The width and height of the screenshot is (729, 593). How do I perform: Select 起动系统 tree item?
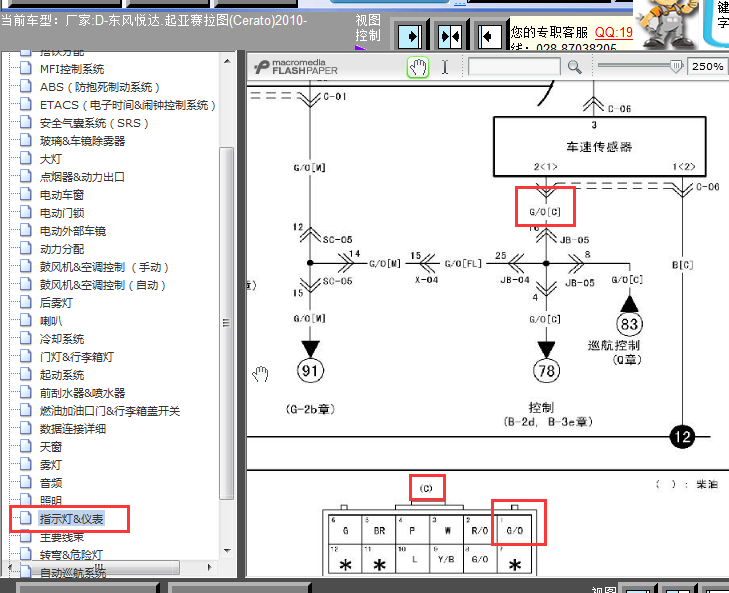tap(62, 375)
